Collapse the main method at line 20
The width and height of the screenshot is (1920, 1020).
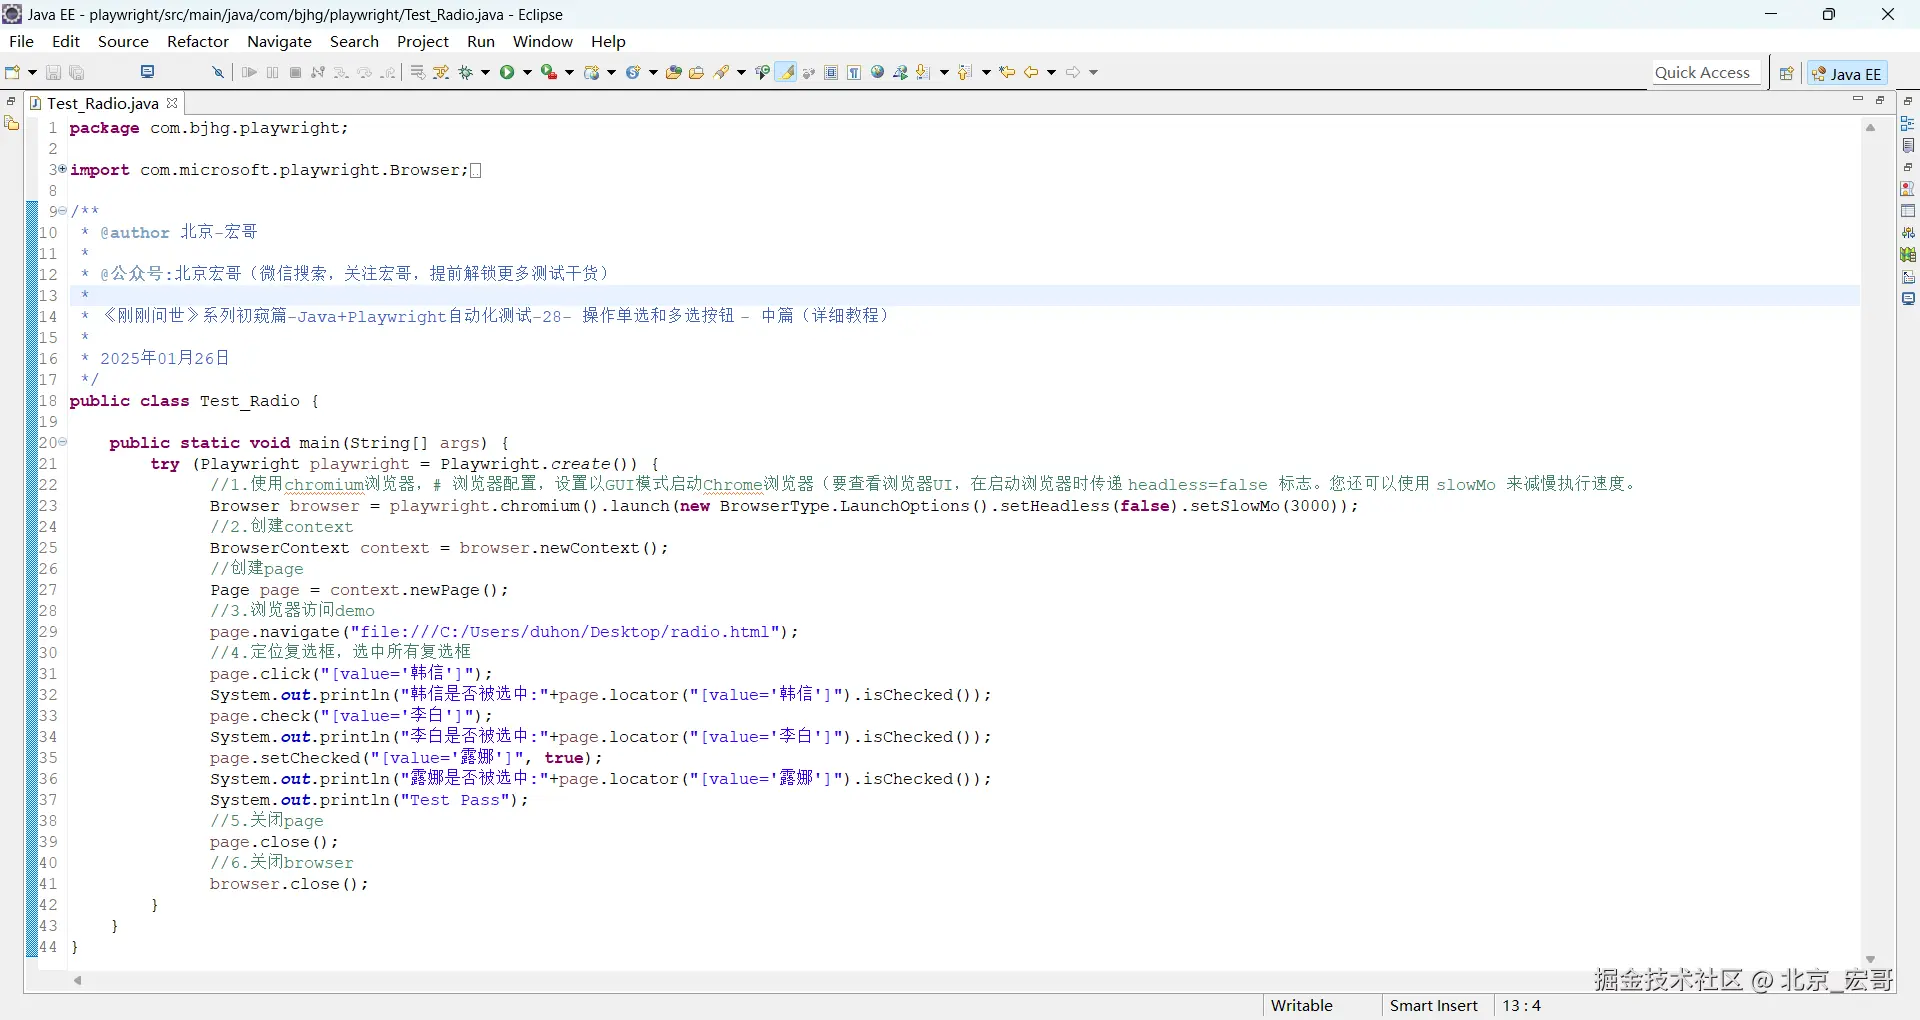(62, 442)
